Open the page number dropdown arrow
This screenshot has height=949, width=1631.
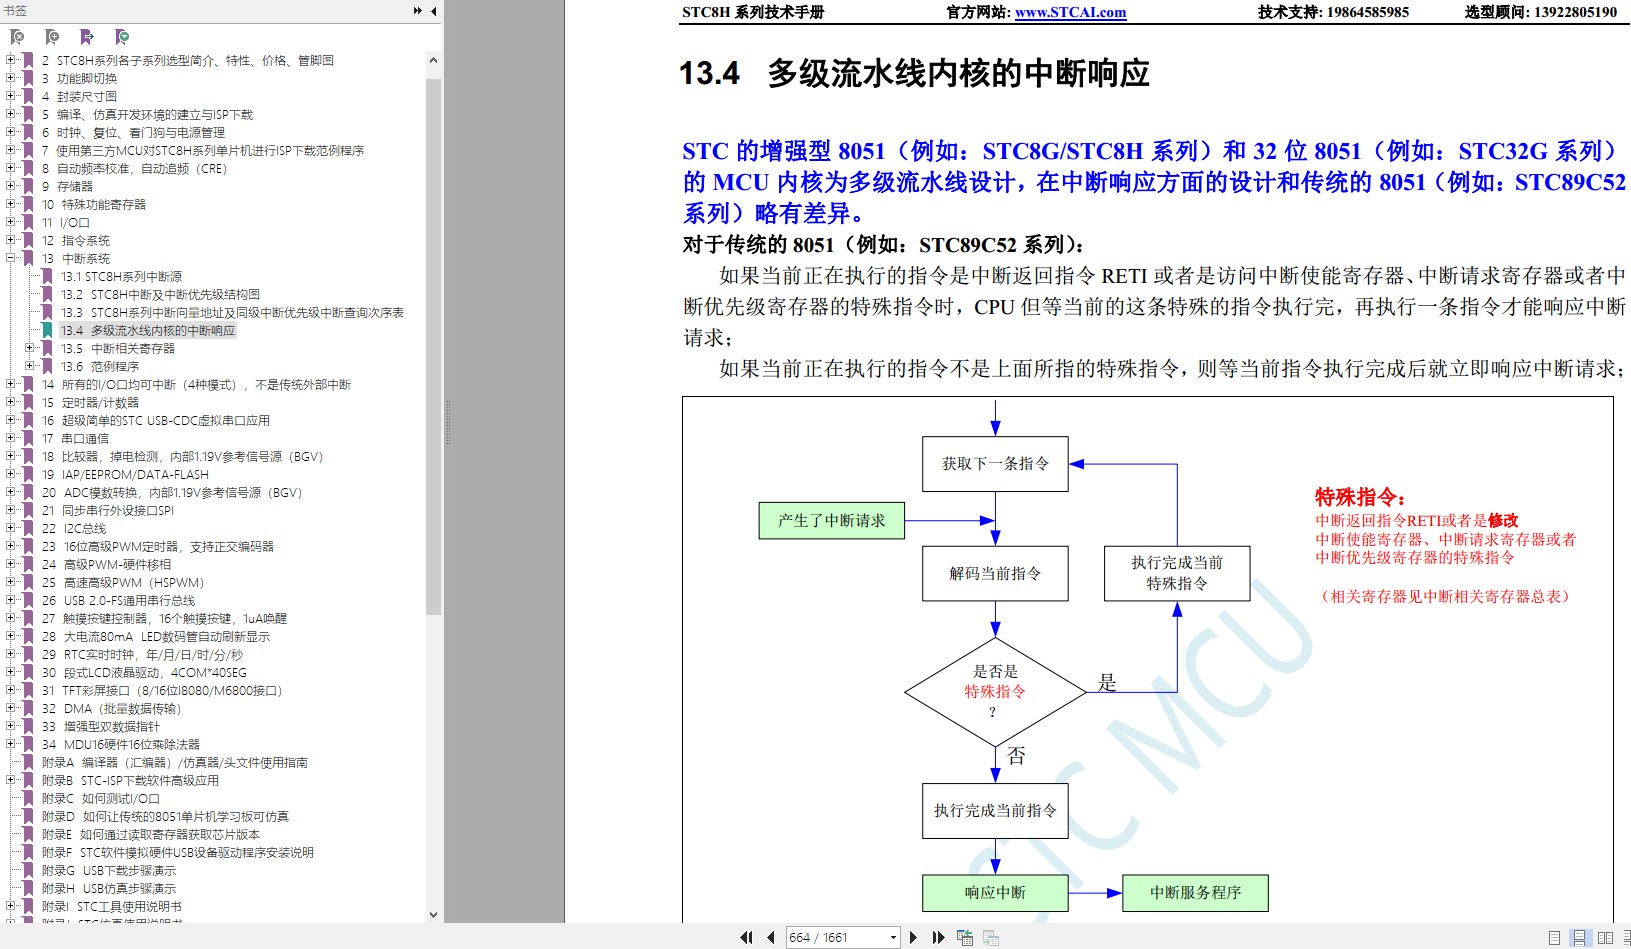[x=893, y=937]
